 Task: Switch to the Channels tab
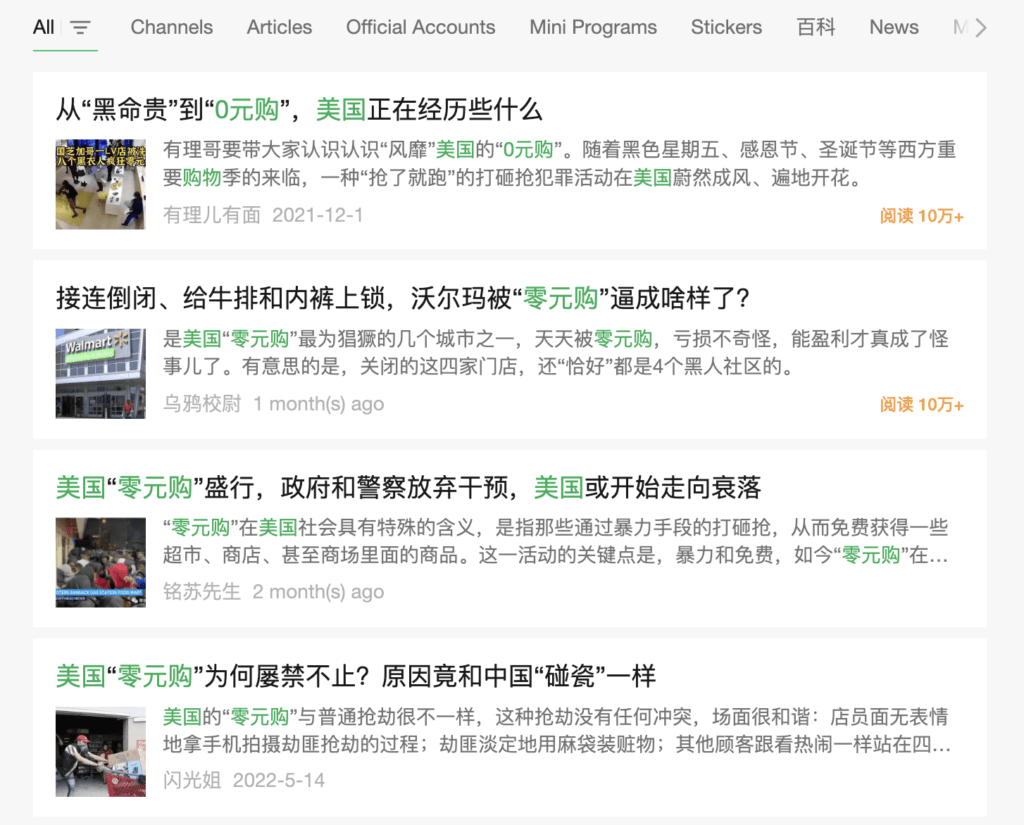(171, 27)
